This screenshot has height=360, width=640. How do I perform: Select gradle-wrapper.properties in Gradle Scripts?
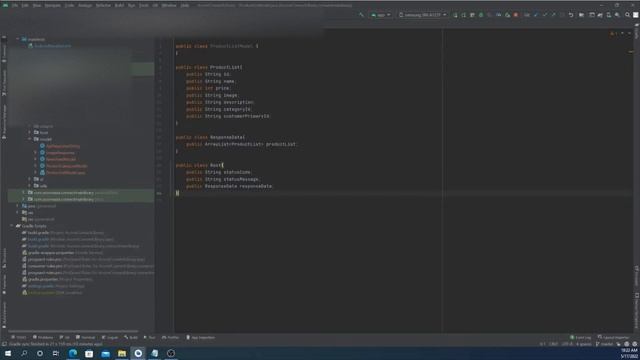[62, 253]
